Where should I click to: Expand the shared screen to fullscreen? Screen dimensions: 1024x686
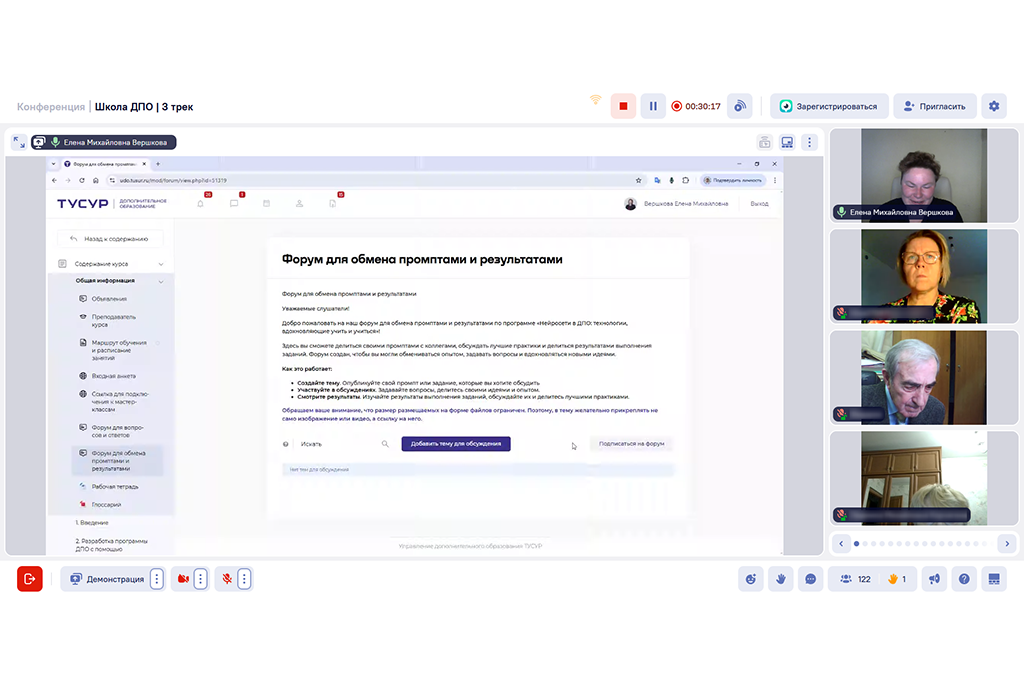pos(18,142)
